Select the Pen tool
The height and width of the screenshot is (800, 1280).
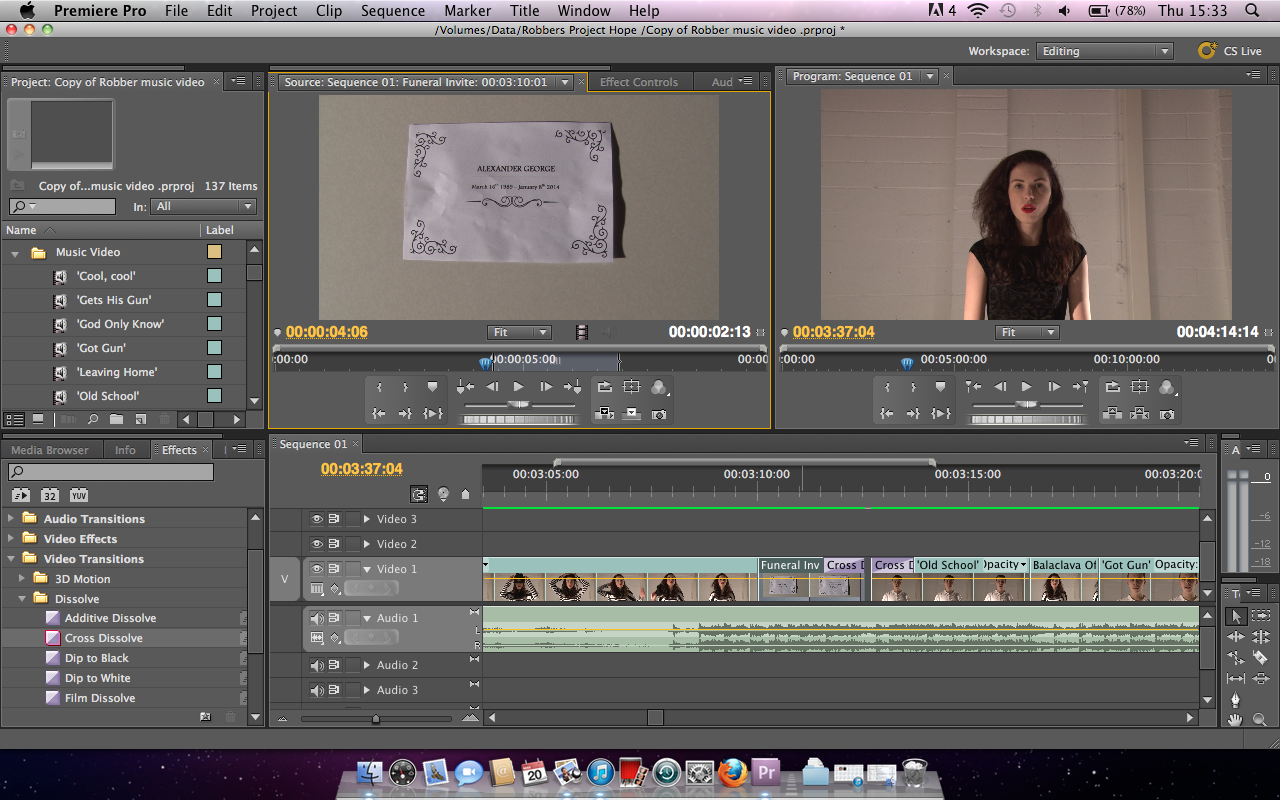click(1236, 699)
